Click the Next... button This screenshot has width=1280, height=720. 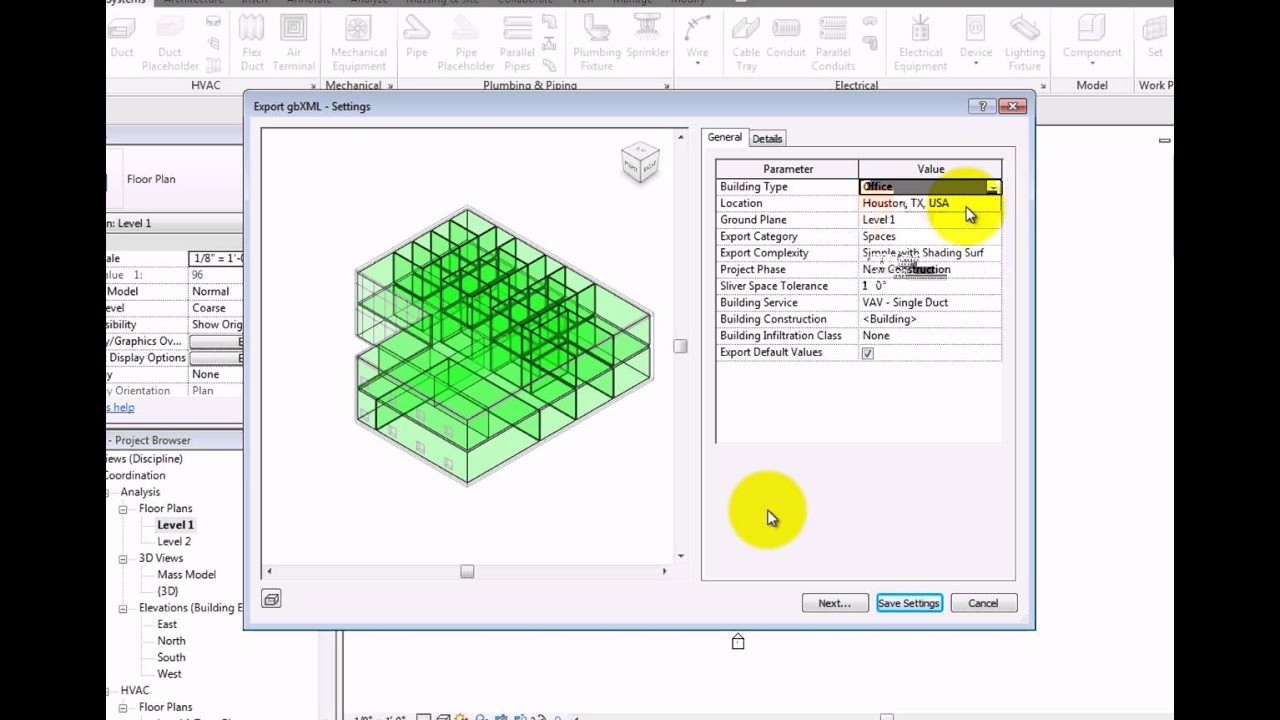point(835,603)
